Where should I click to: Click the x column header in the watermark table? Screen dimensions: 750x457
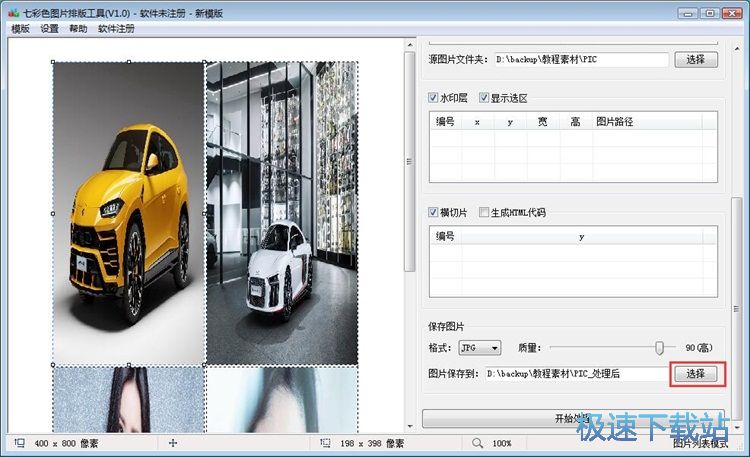pyautogui.click(x=477, y=122)
